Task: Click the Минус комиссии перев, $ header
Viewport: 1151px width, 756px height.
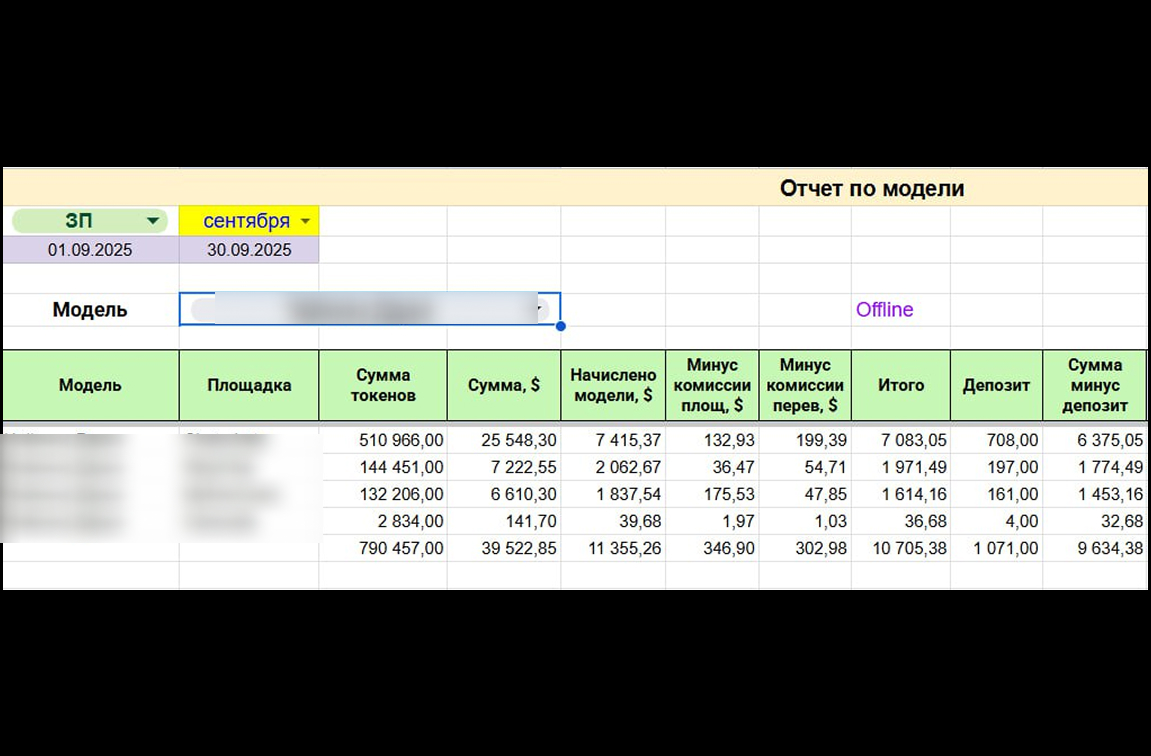Action: (x=805, y=385)
